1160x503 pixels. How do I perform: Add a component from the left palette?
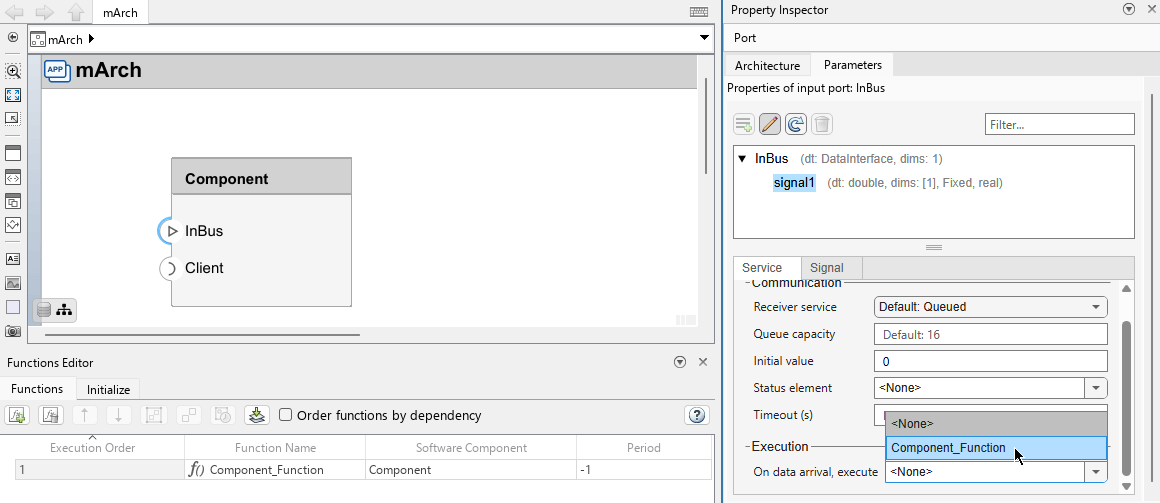[13, 154]
